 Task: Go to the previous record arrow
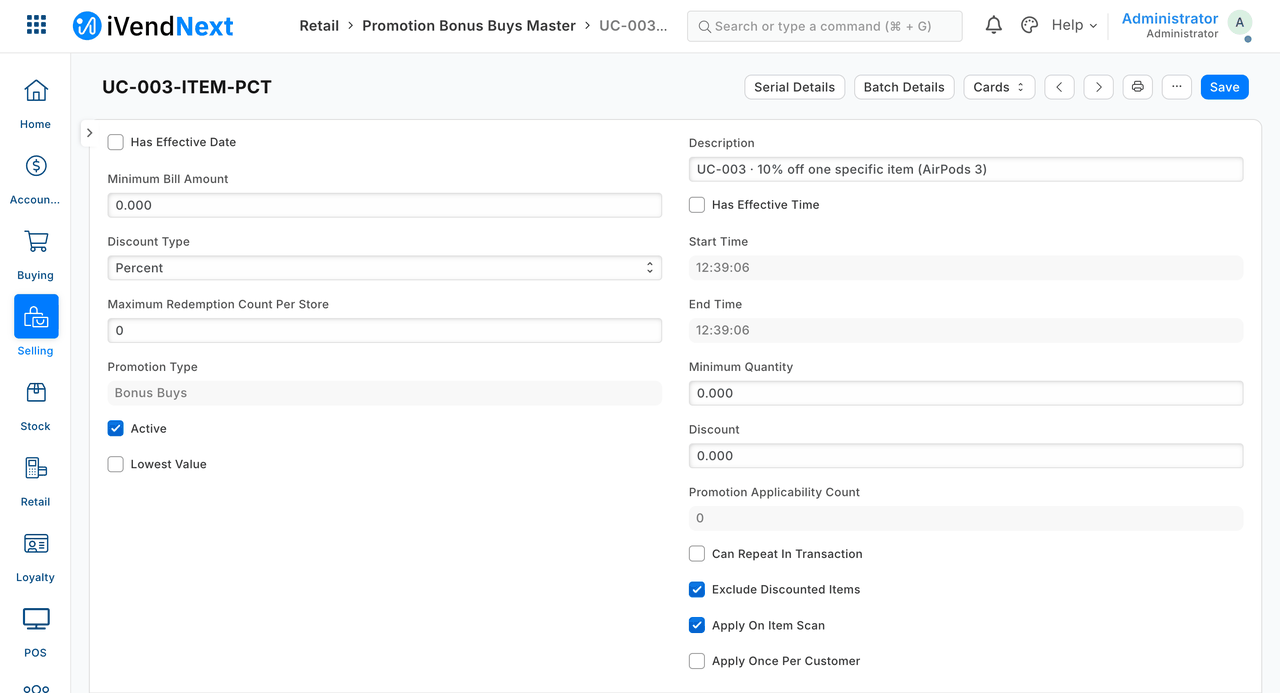coord(1059,87)
